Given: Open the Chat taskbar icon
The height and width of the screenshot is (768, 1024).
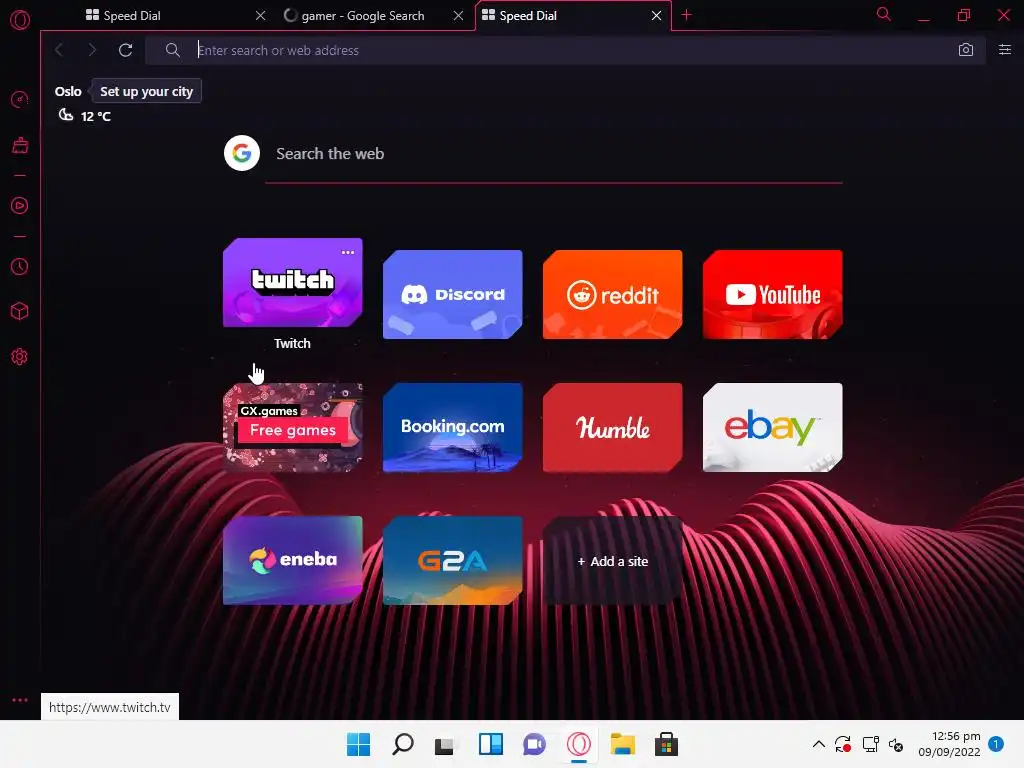Looking at the screenshot, I should pos(534,744).
